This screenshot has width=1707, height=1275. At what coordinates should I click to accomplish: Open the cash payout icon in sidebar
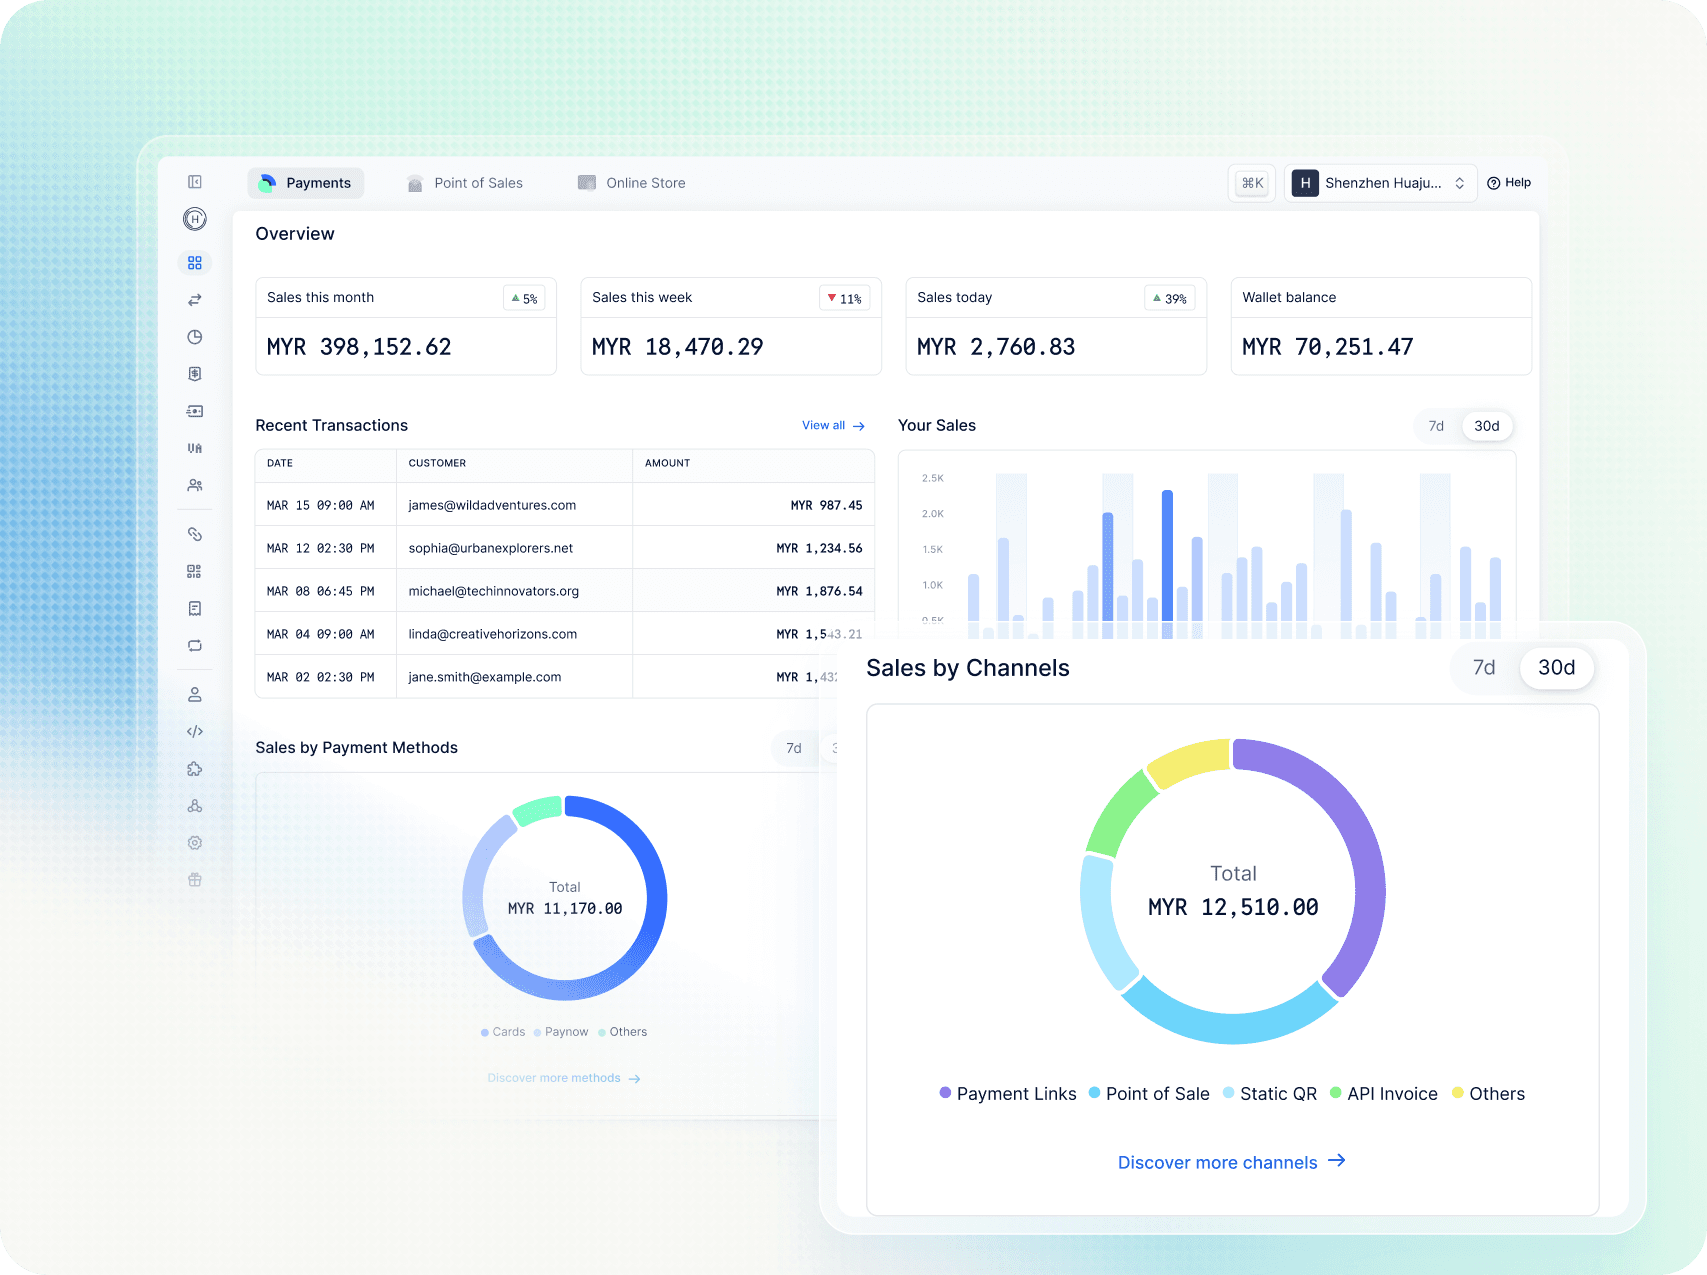(x=195, y=411)
